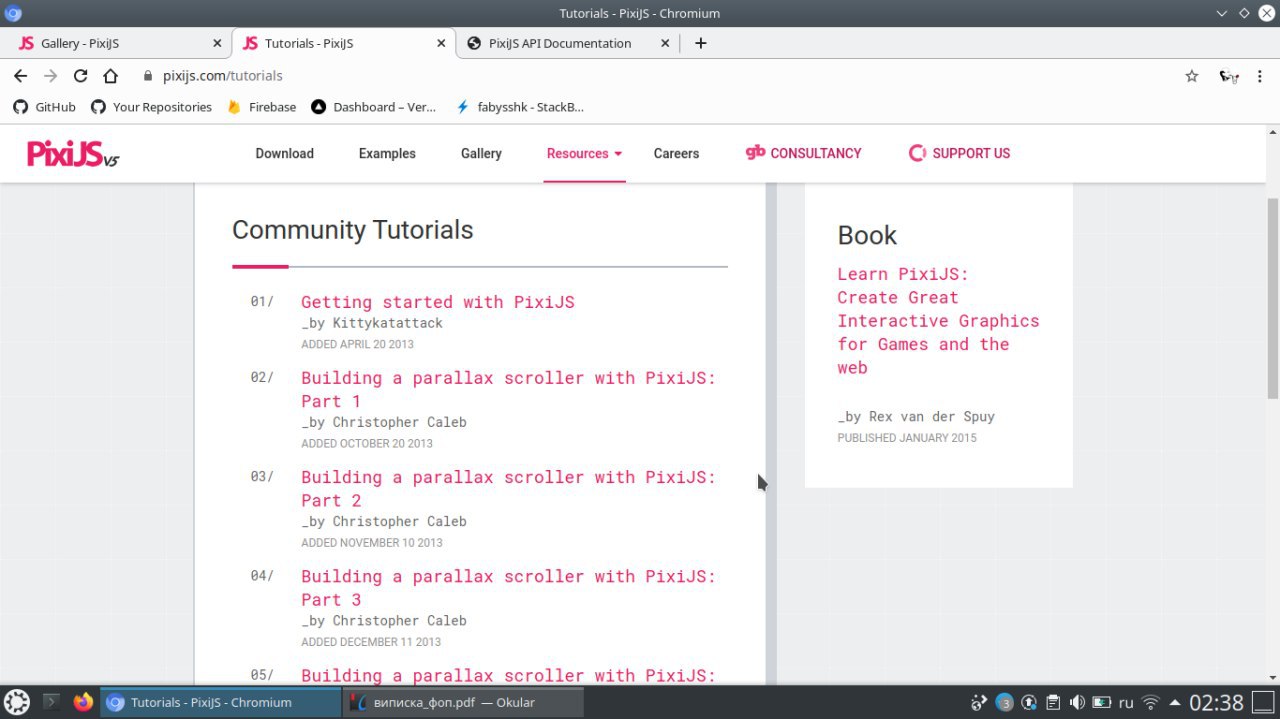The image size is (1280, 719).
Task: Click the Tutorials - PixiJS - Chromium taskbar entry
Action: pos(220,702)
